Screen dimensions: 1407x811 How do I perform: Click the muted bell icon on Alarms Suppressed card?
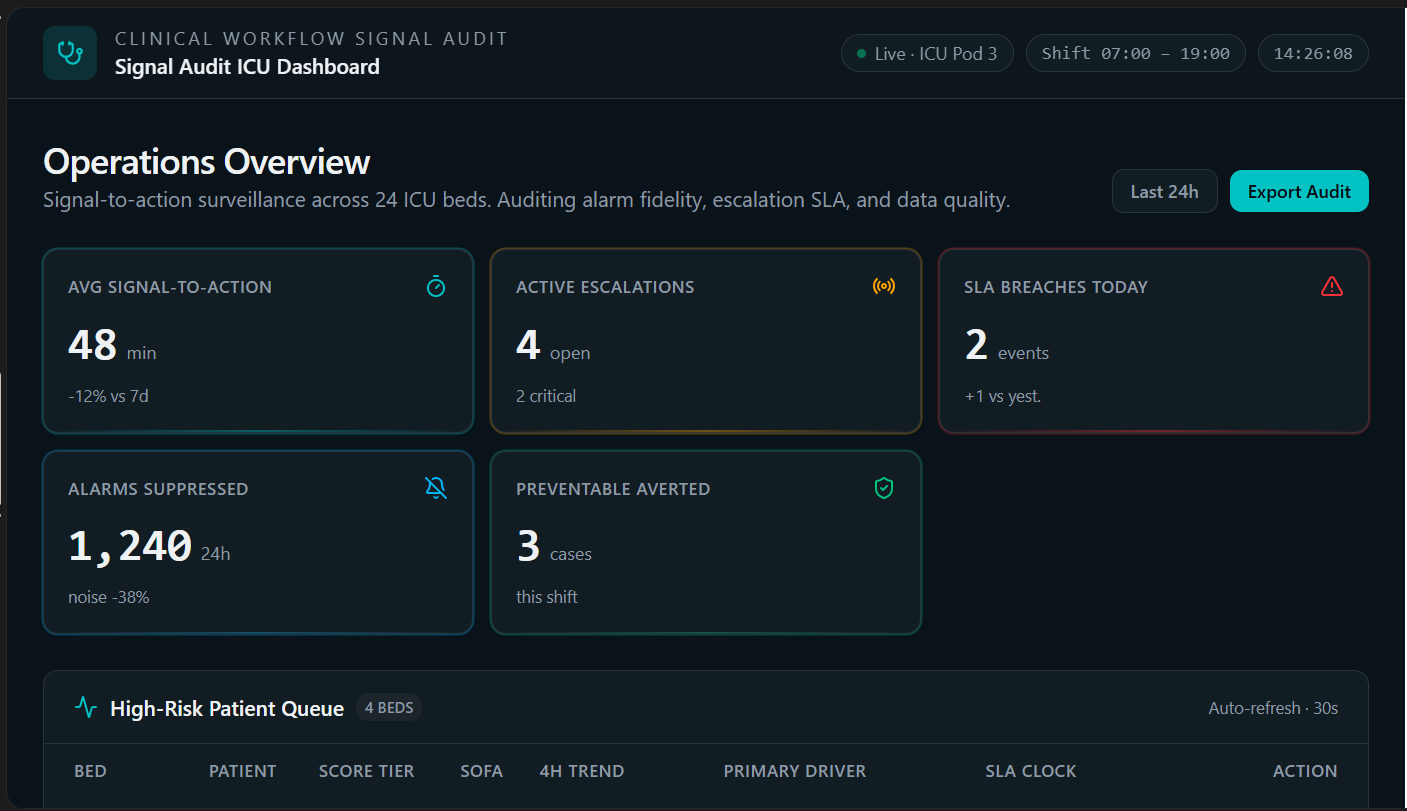436,489
